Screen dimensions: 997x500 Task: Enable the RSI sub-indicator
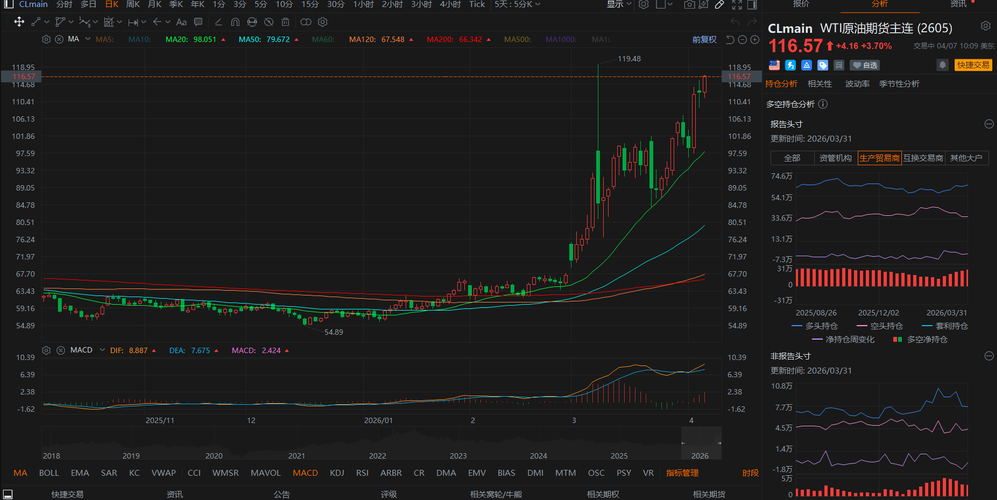point(362,473)
